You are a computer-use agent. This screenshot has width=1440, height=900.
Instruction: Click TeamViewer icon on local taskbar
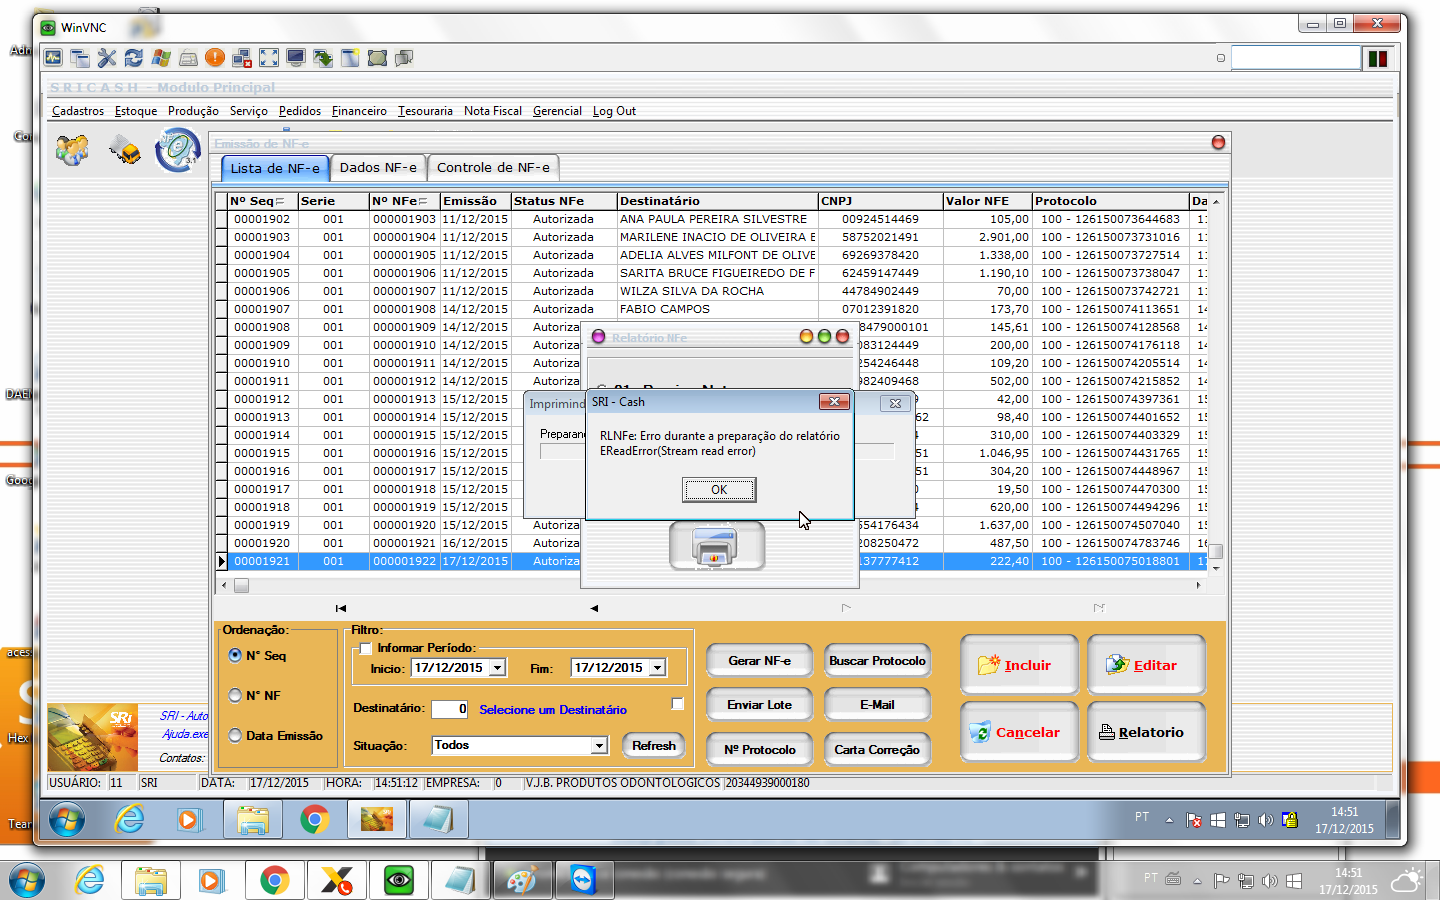pos(582,880)
